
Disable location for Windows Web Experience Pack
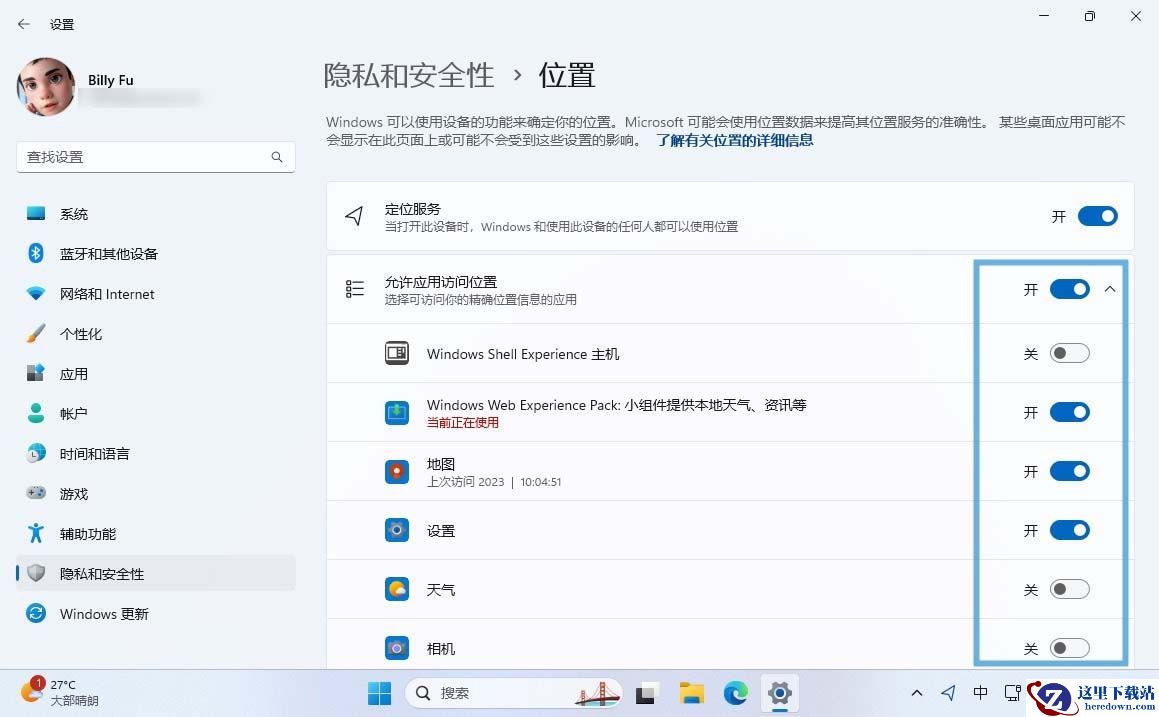point(1070,412)
